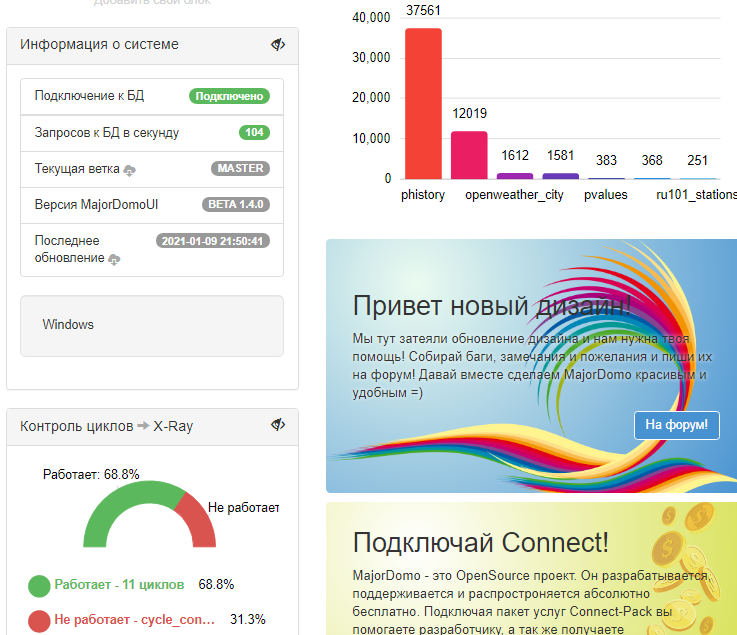Click the 2021-01-09 21:50:41 update timestamp
Viewport: 737px width, 635px height.
pos(212,241)
